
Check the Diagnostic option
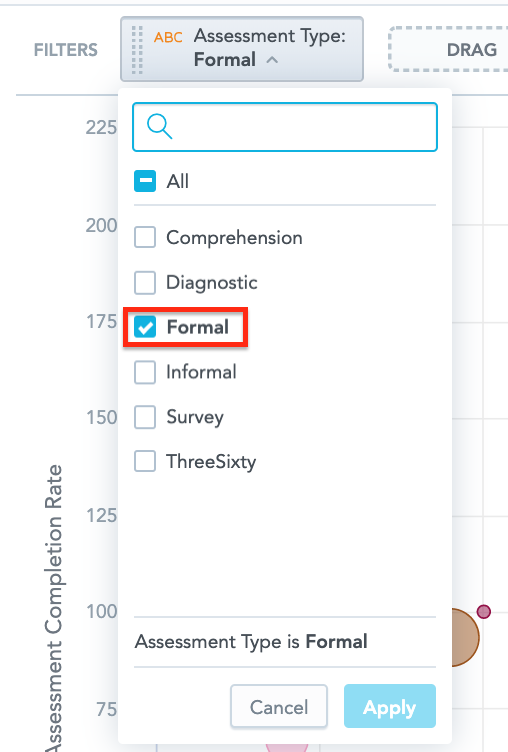pos(145,282)
